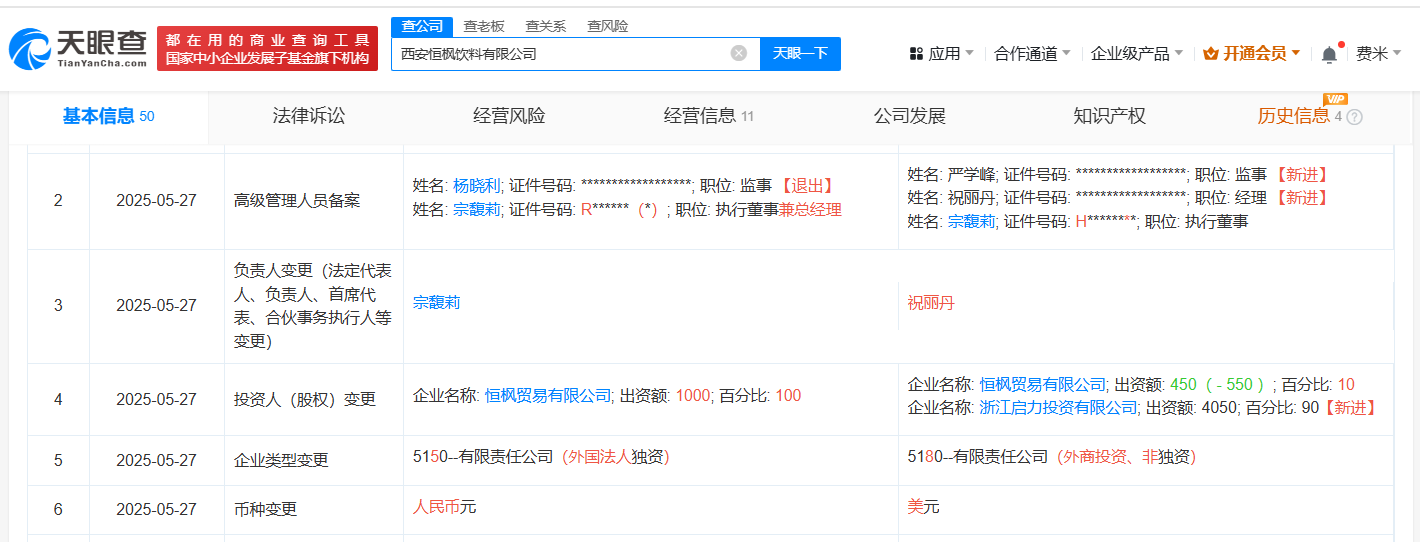This screenshot has height=542, width=1420.
Task: Click the Tianyancha logo
Action: point(78,48)
